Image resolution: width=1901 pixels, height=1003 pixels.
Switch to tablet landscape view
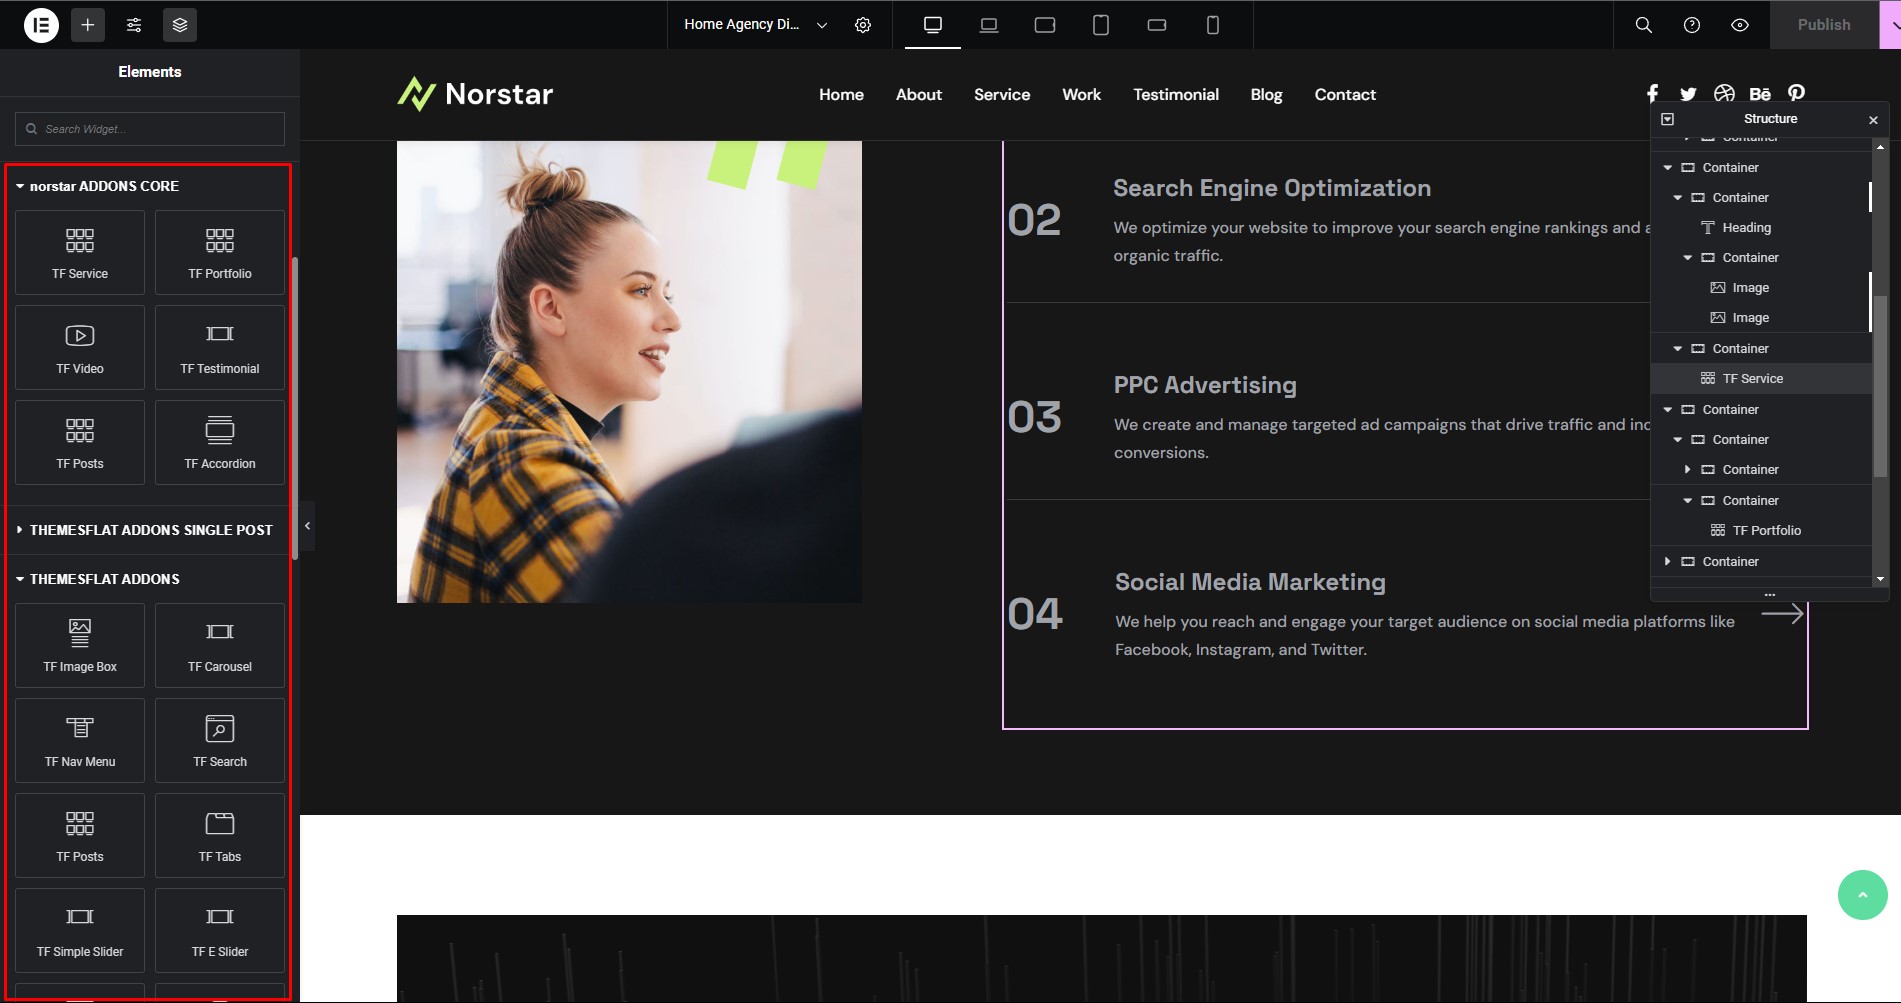click(1045, 25)
